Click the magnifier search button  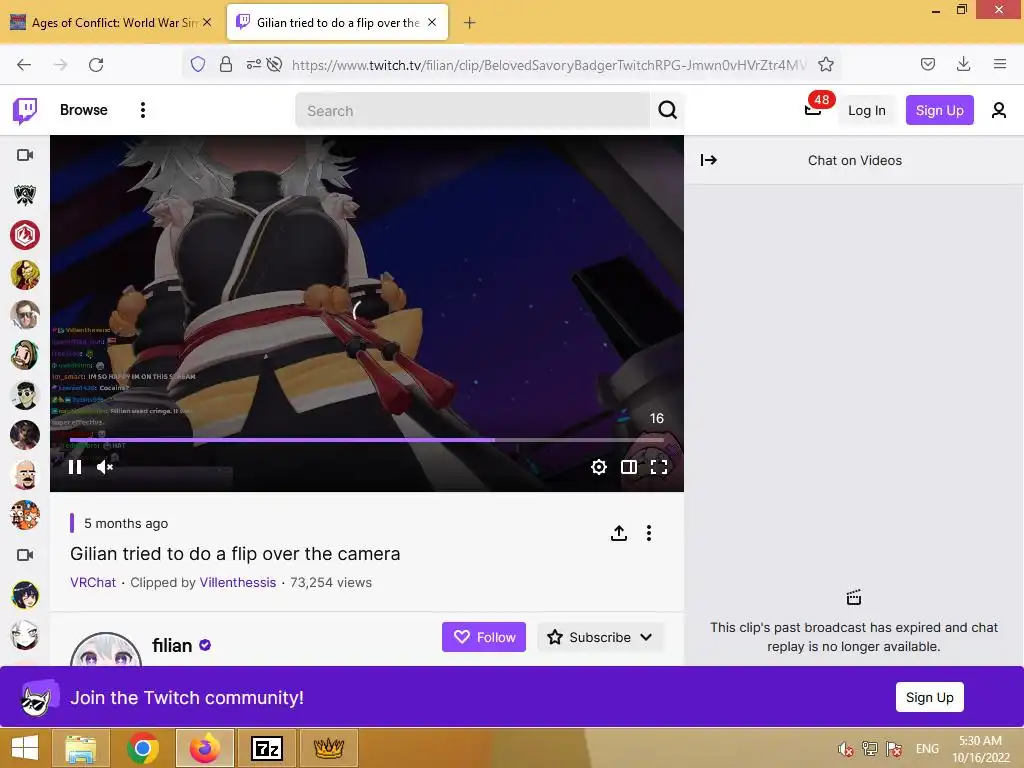click(667, 110)
